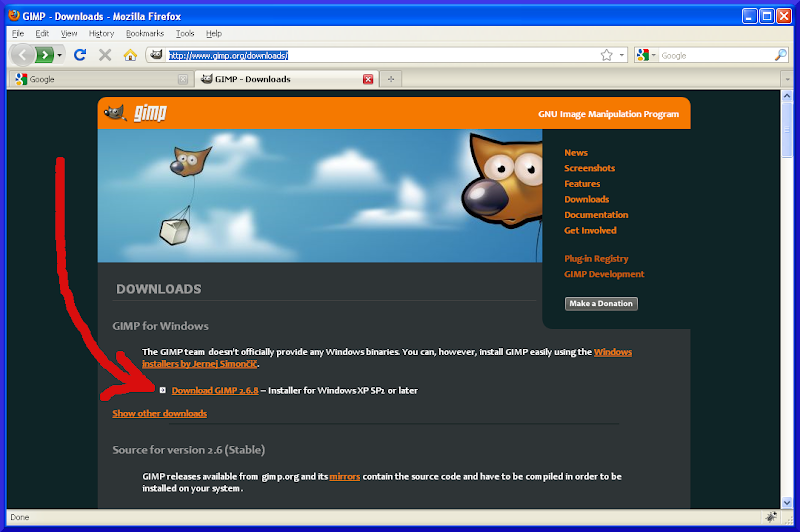Click the gimp logo in orange header

click(136, 113)
